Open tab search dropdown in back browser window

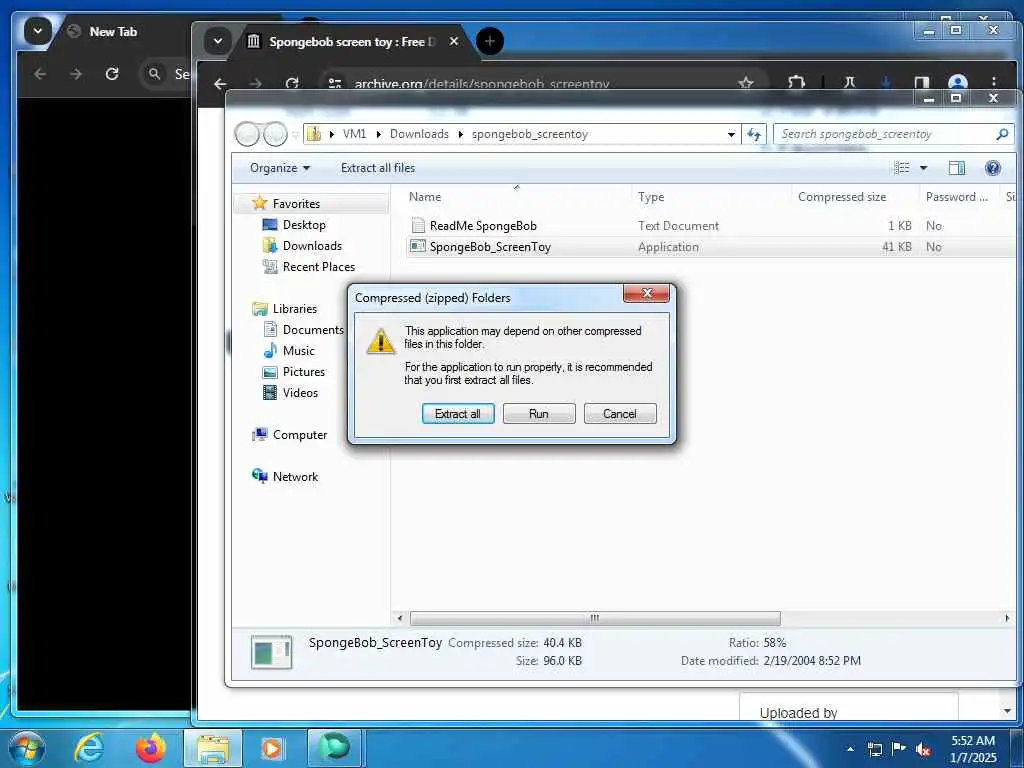[x=37, y=31]
